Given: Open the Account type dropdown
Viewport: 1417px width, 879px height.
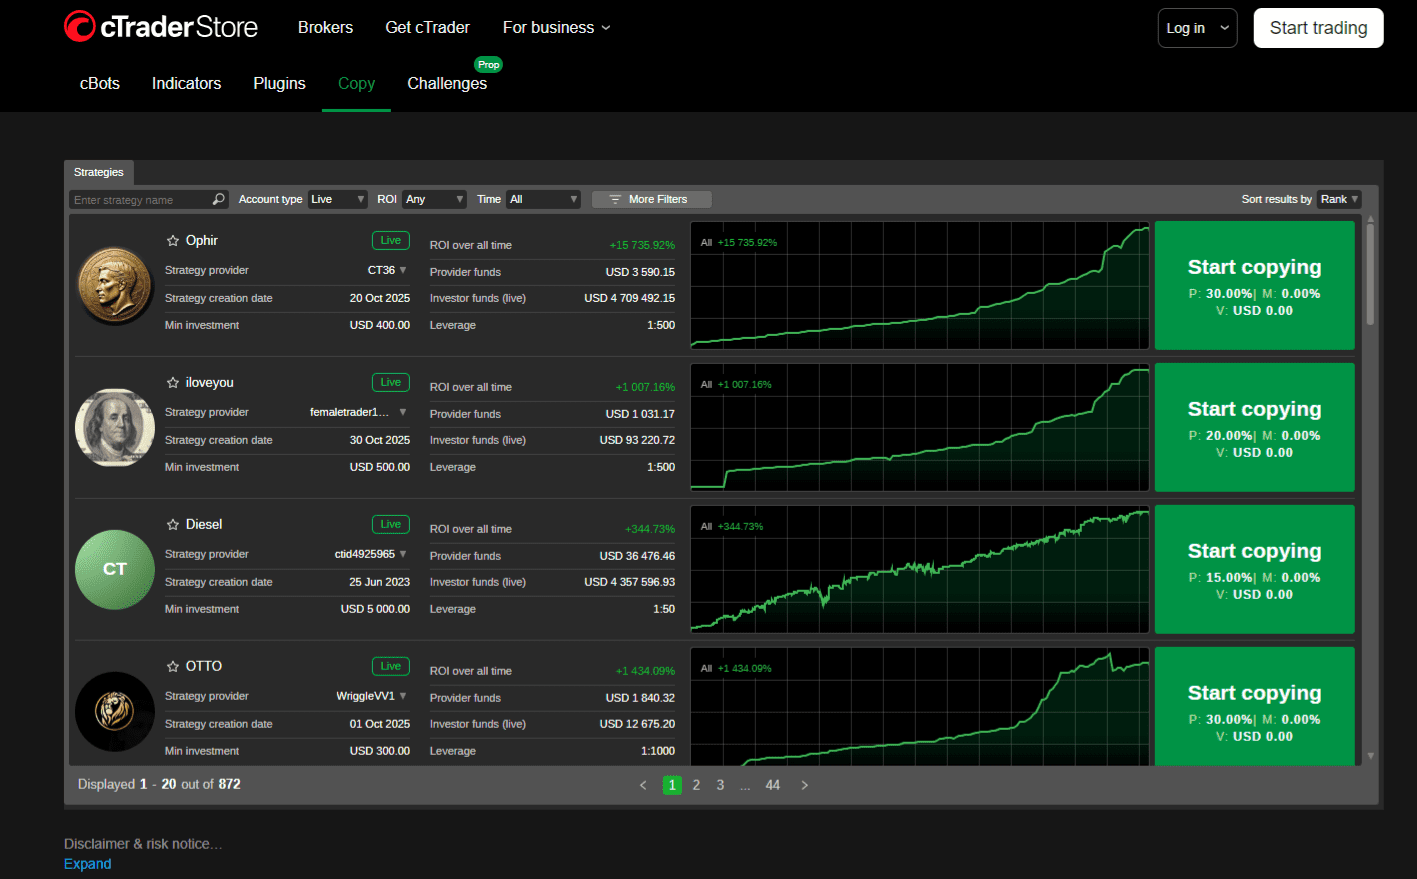Looking at the screenshot, I should click(337, 199).
